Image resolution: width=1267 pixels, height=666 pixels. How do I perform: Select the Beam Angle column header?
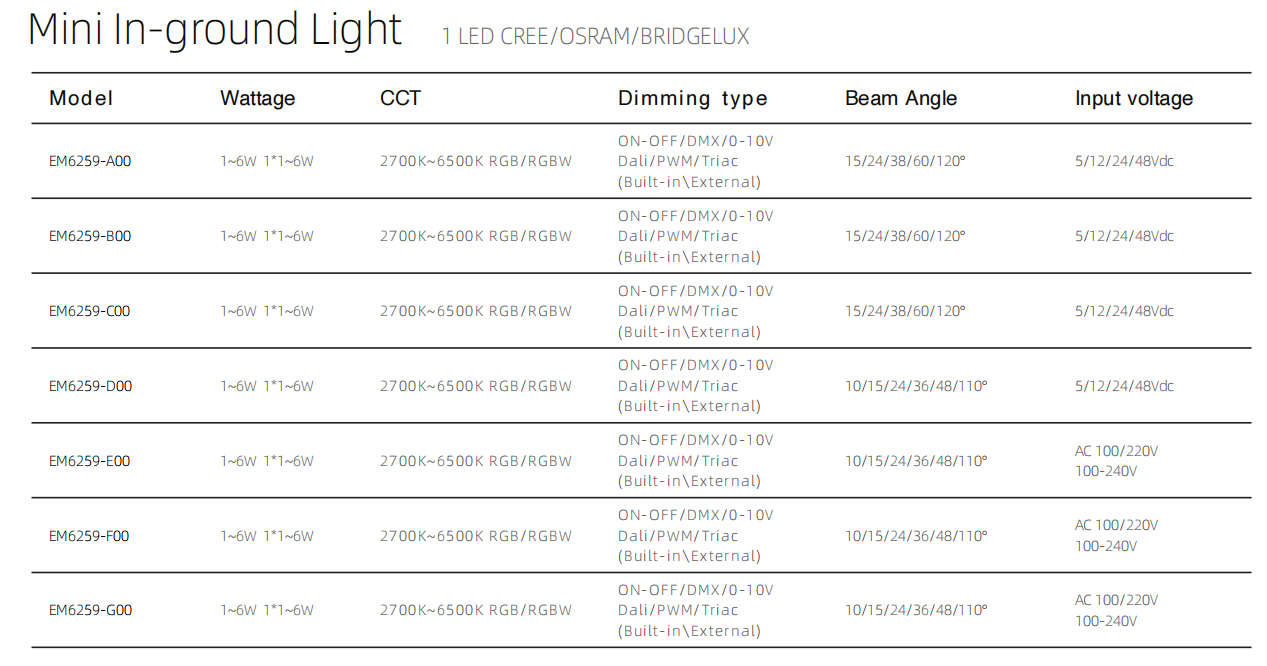point(901,99)
